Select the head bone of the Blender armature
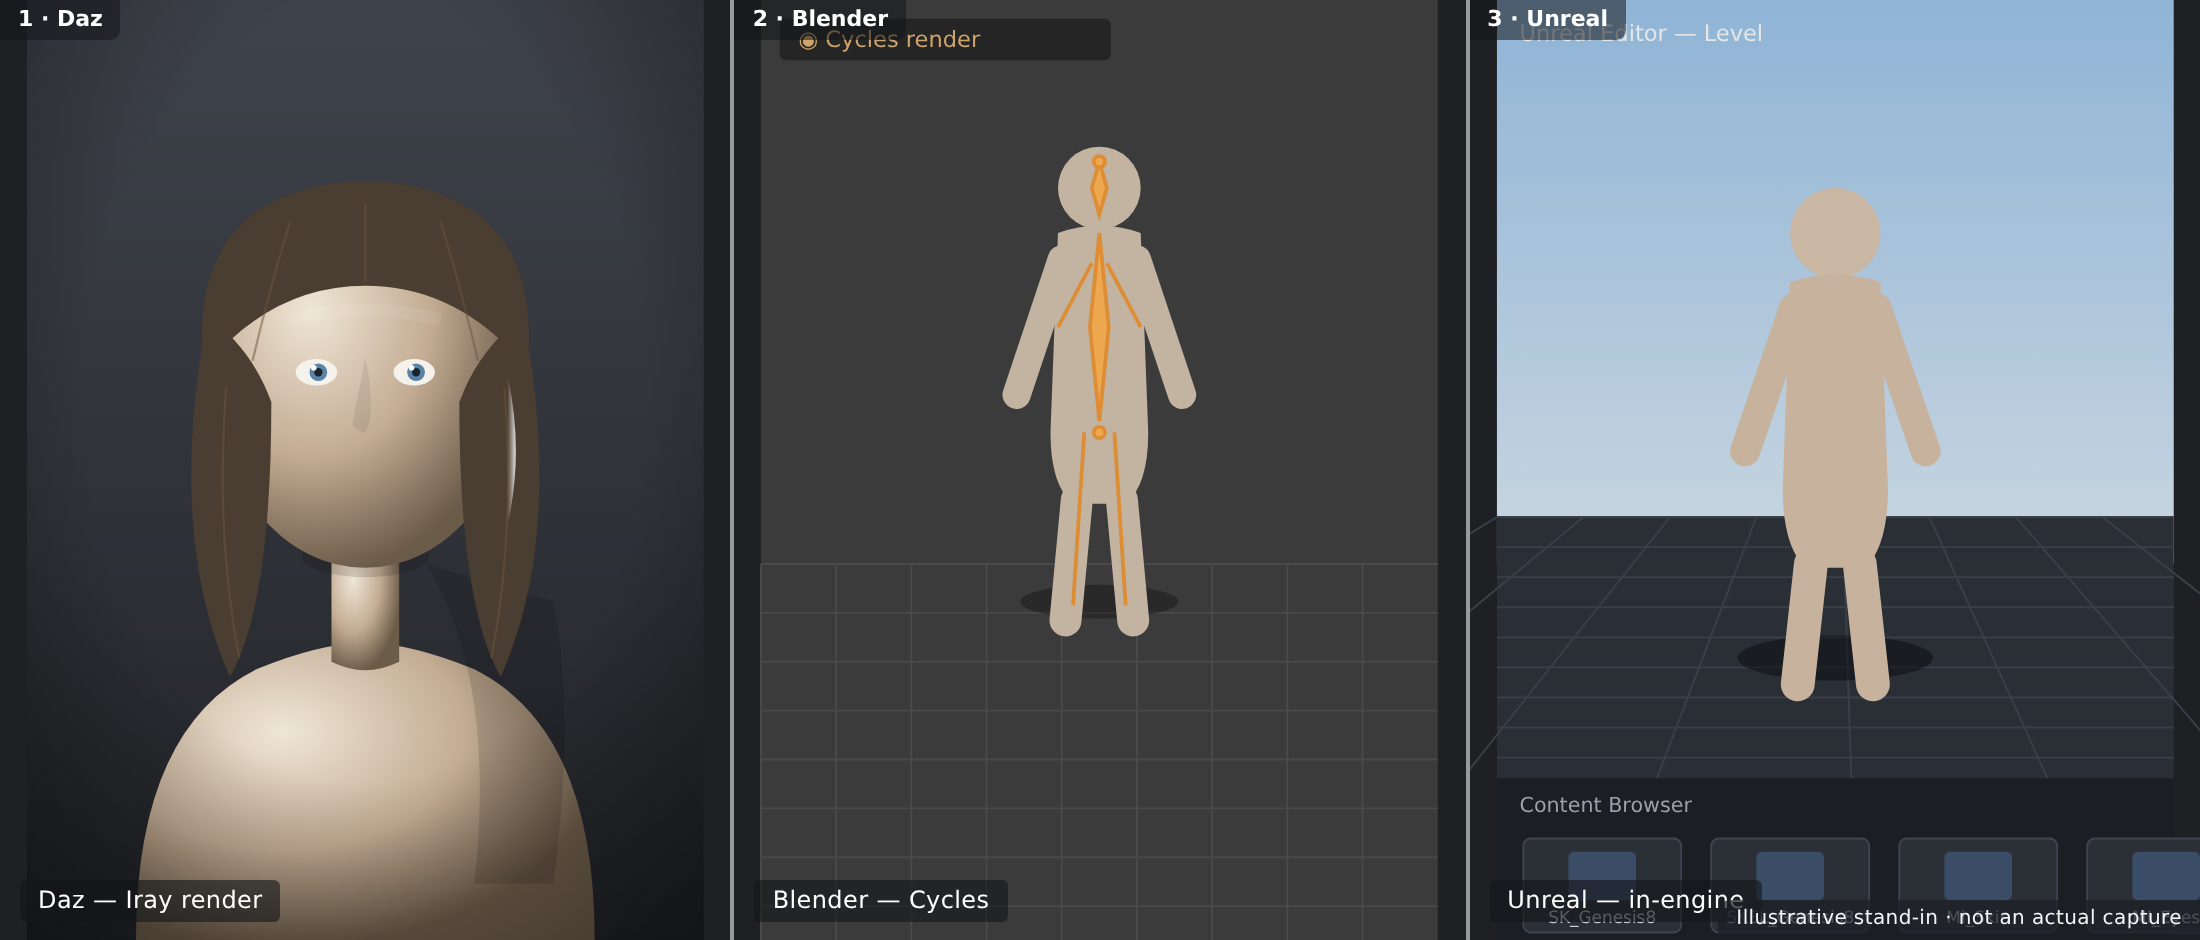This screenshot has width=2200, height=940. 1099,188
